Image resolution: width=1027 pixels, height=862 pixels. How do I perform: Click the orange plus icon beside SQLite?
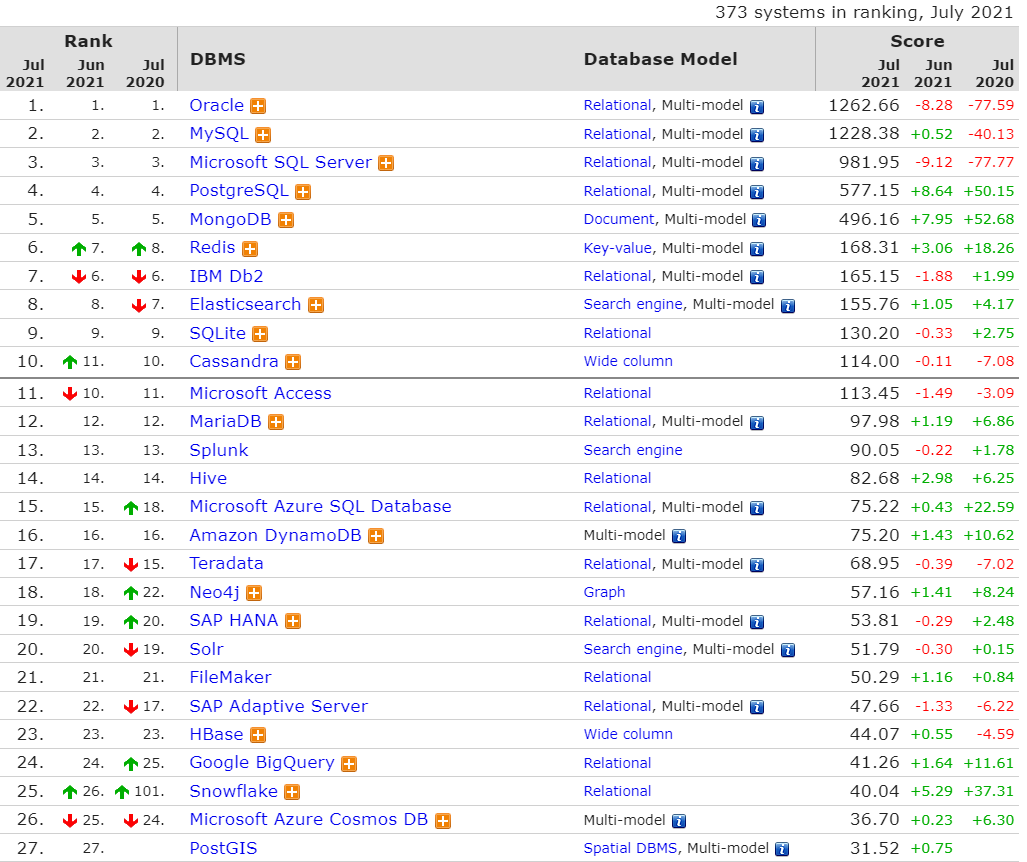260,334
